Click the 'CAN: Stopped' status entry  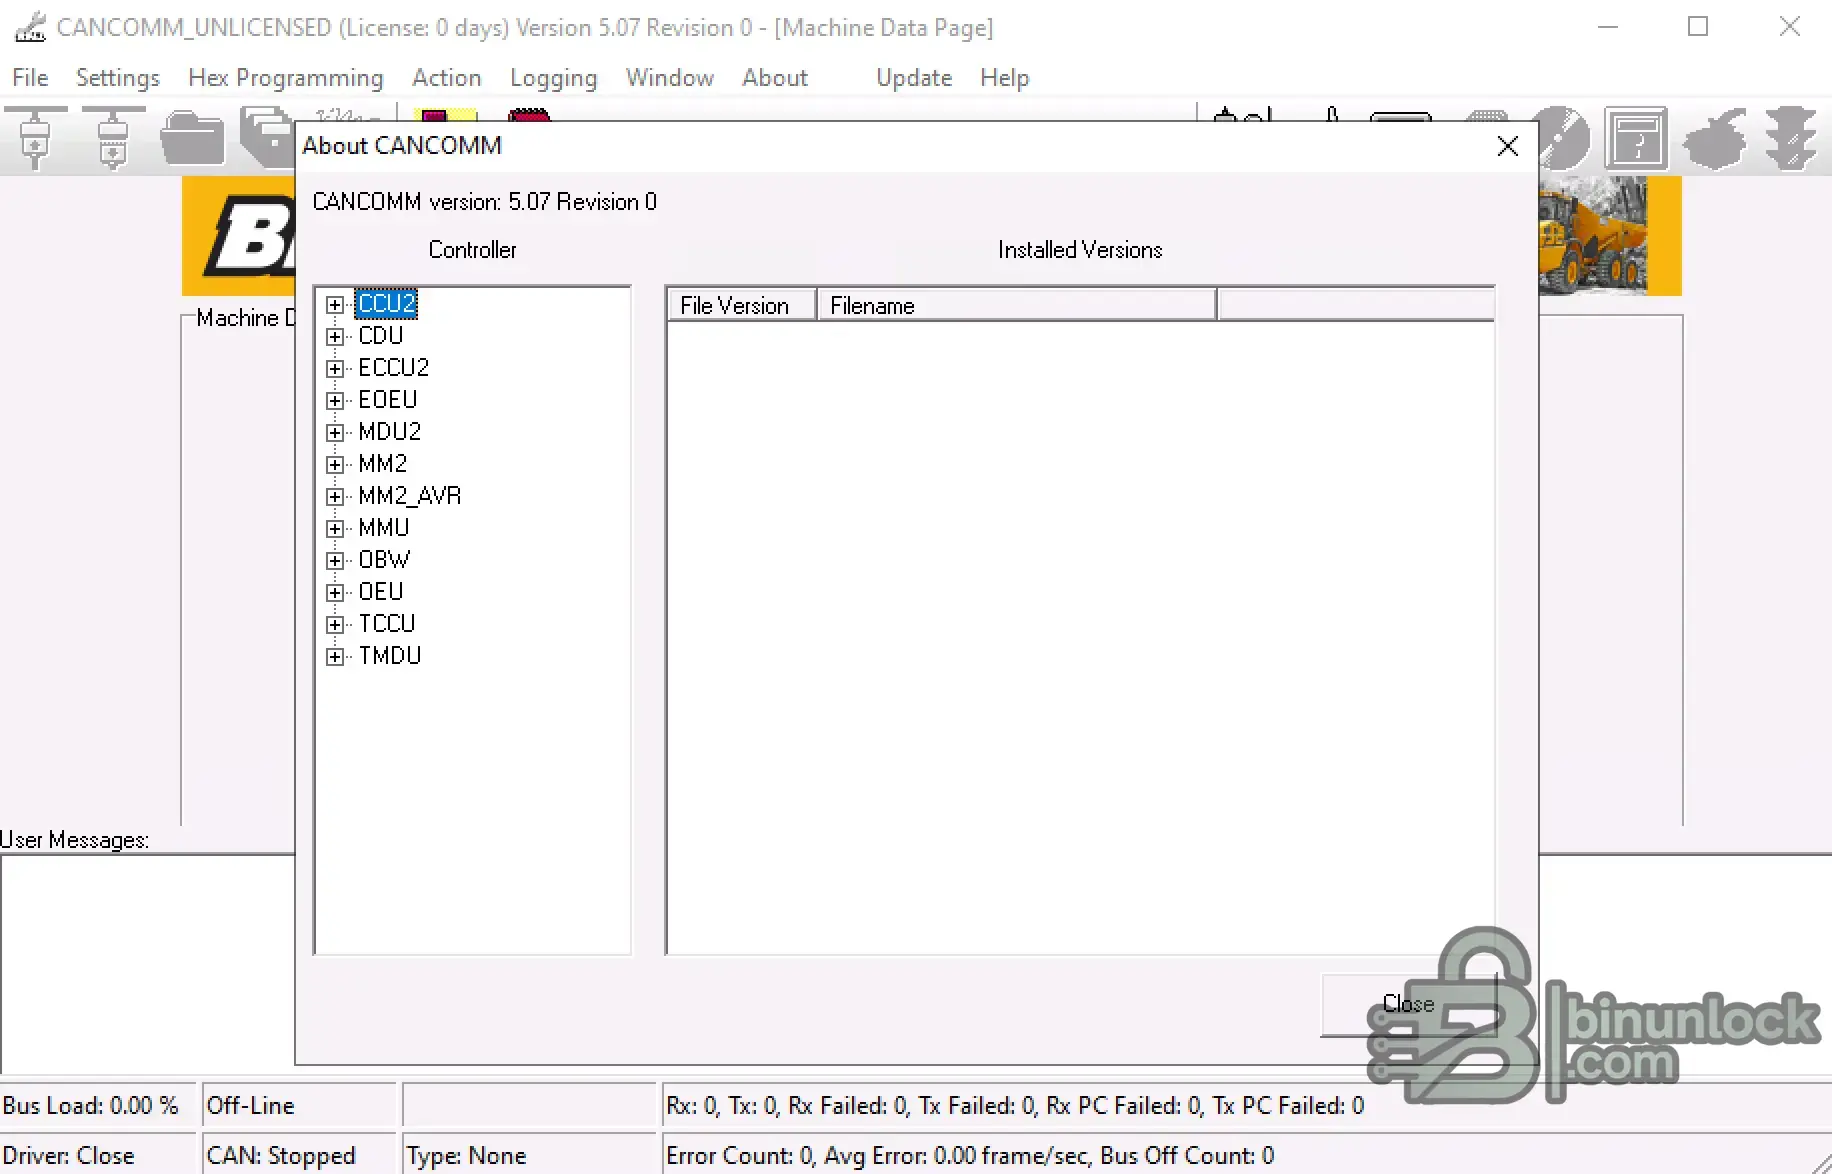click(x=299, y=1155)
